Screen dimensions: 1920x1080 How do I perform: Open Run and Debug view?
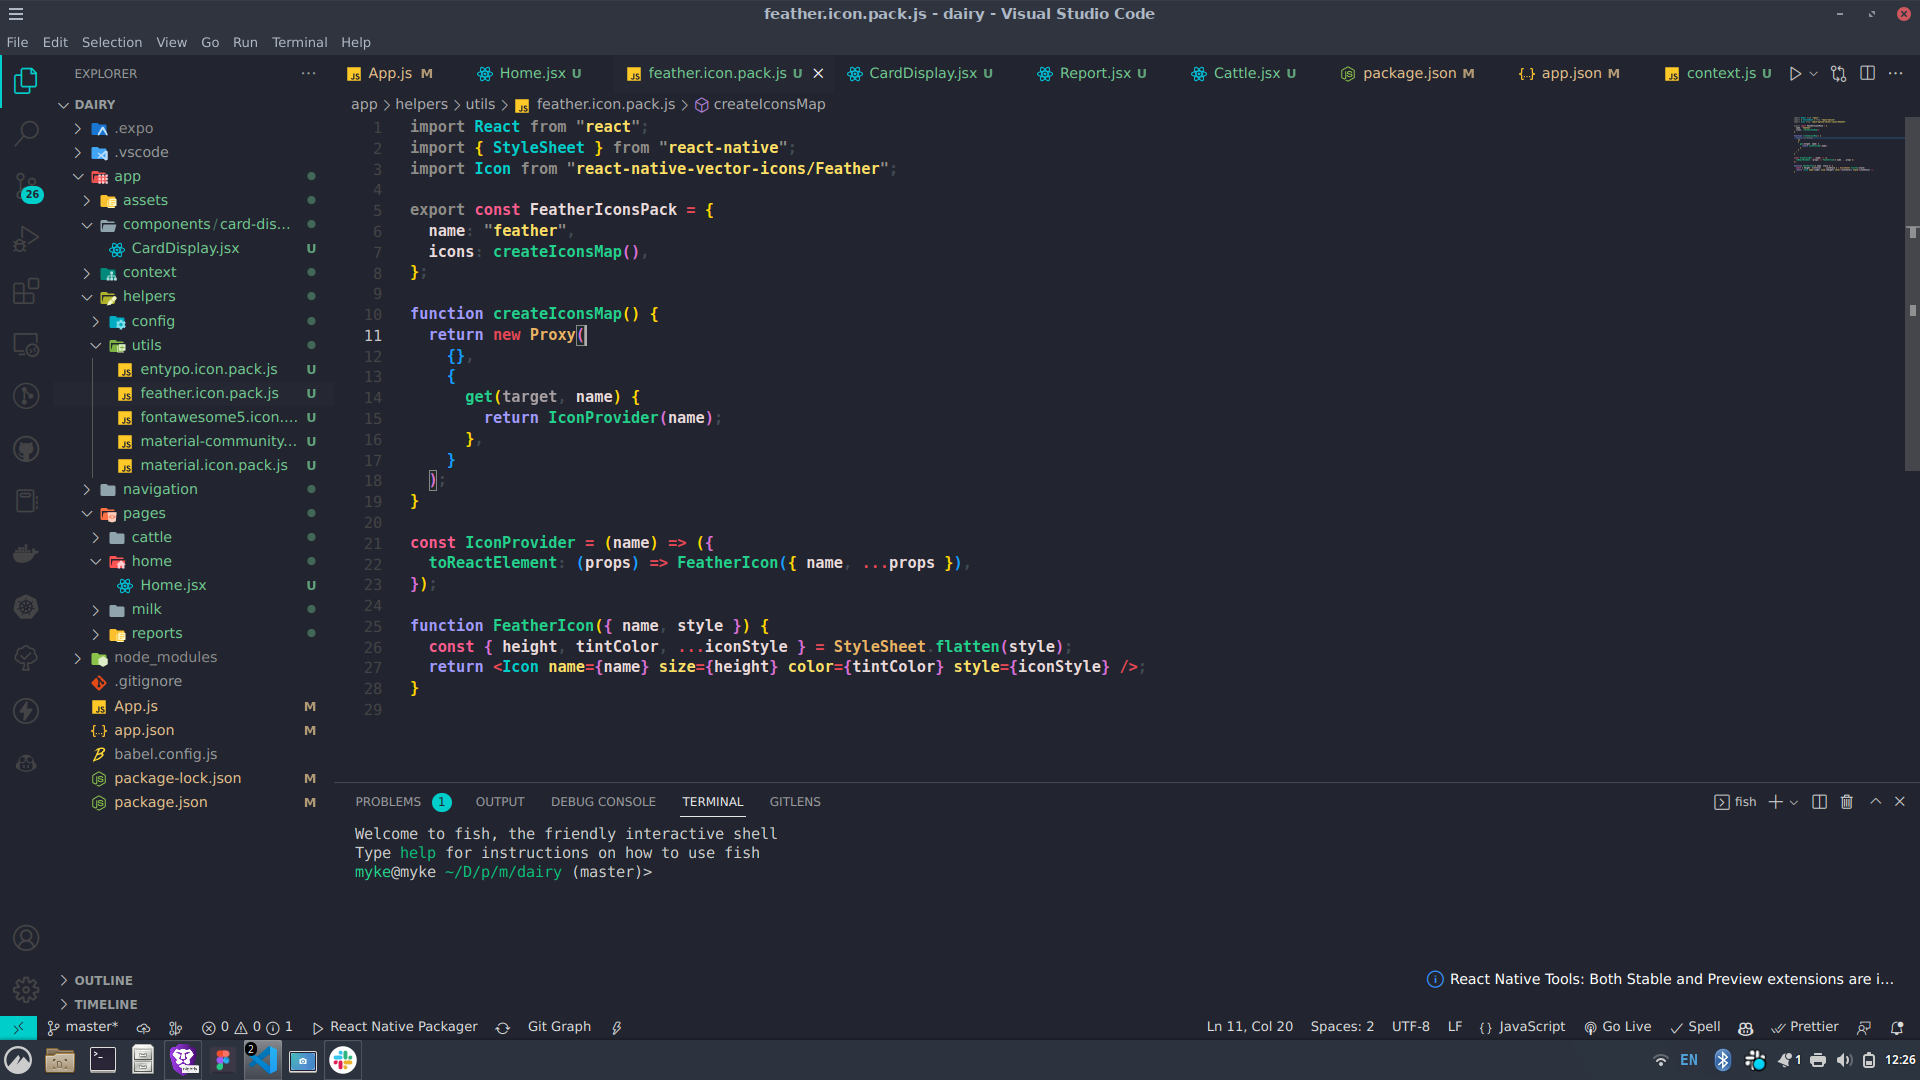click(27, 239)
